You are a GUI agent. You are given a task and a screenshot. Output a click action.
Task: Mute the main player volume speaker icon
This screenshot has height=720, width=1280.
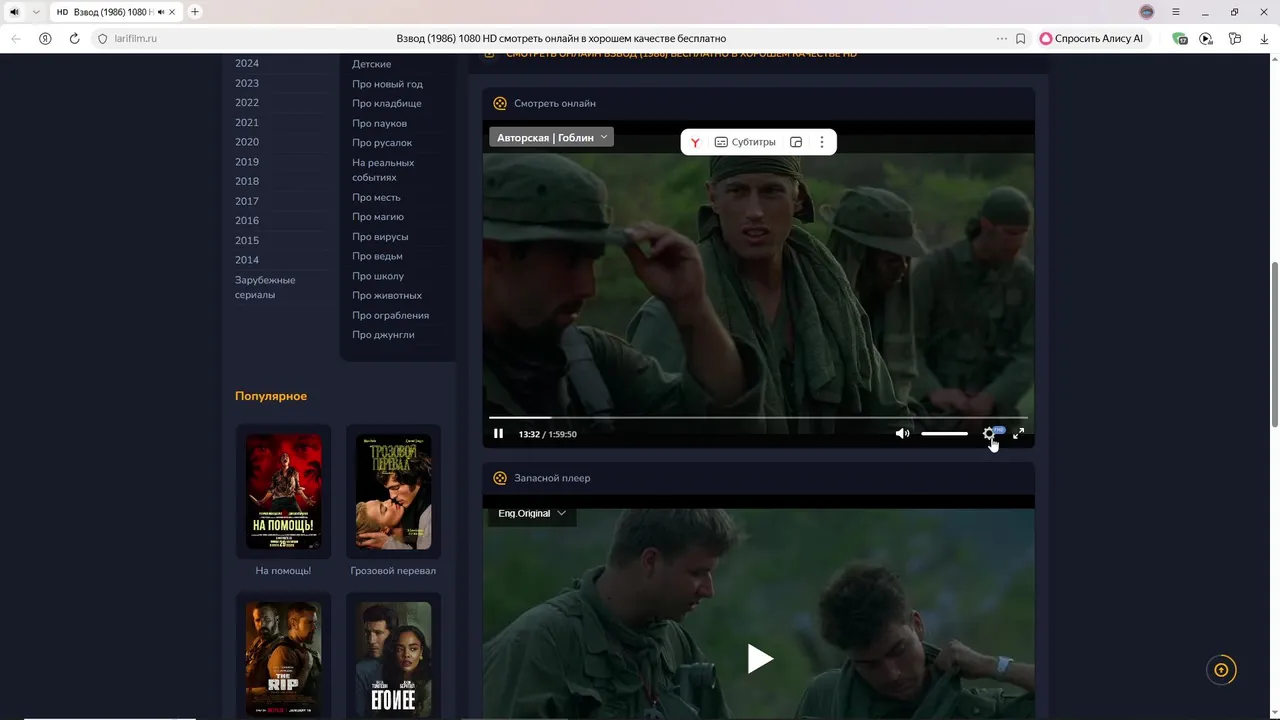[x=902, y=434]
